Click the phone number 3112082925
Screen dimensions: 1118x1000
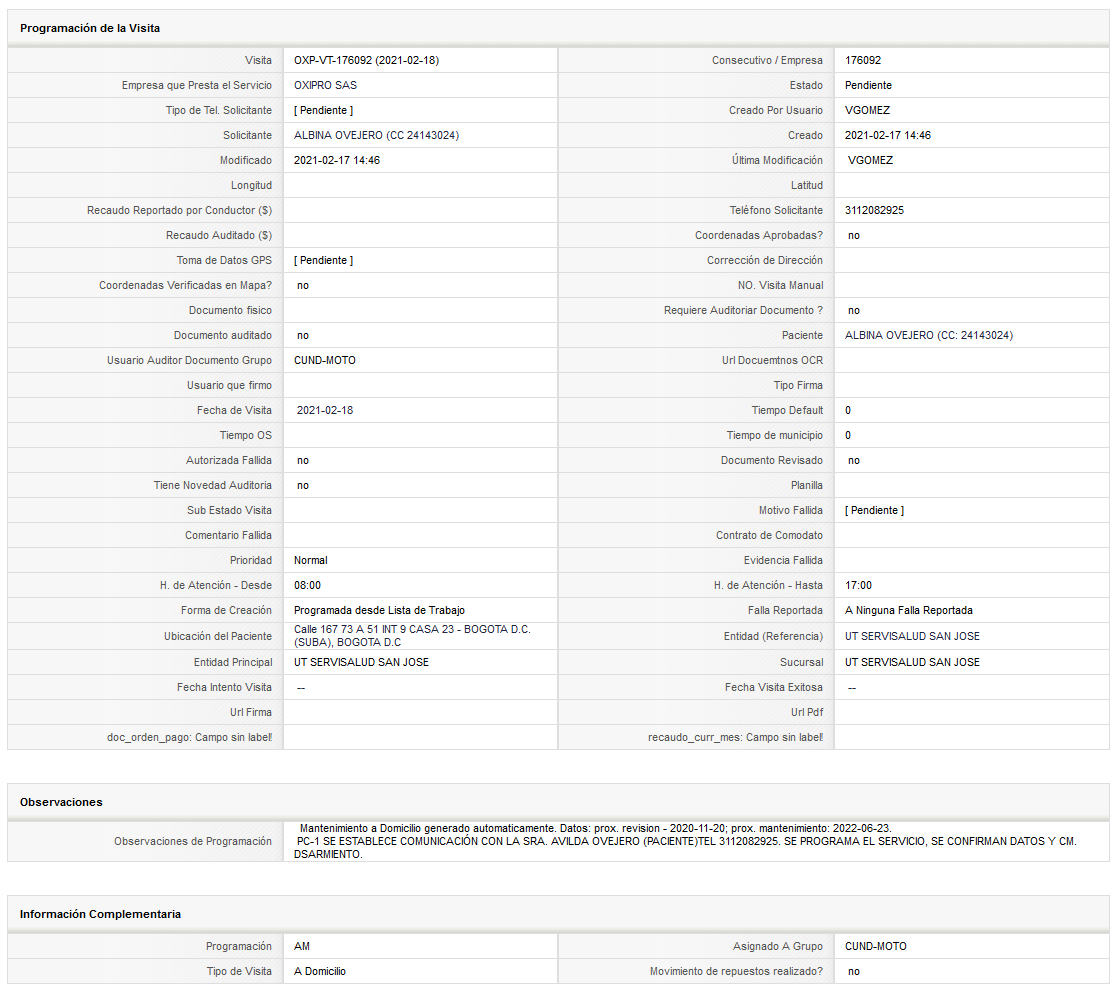(x=874, y=210)
